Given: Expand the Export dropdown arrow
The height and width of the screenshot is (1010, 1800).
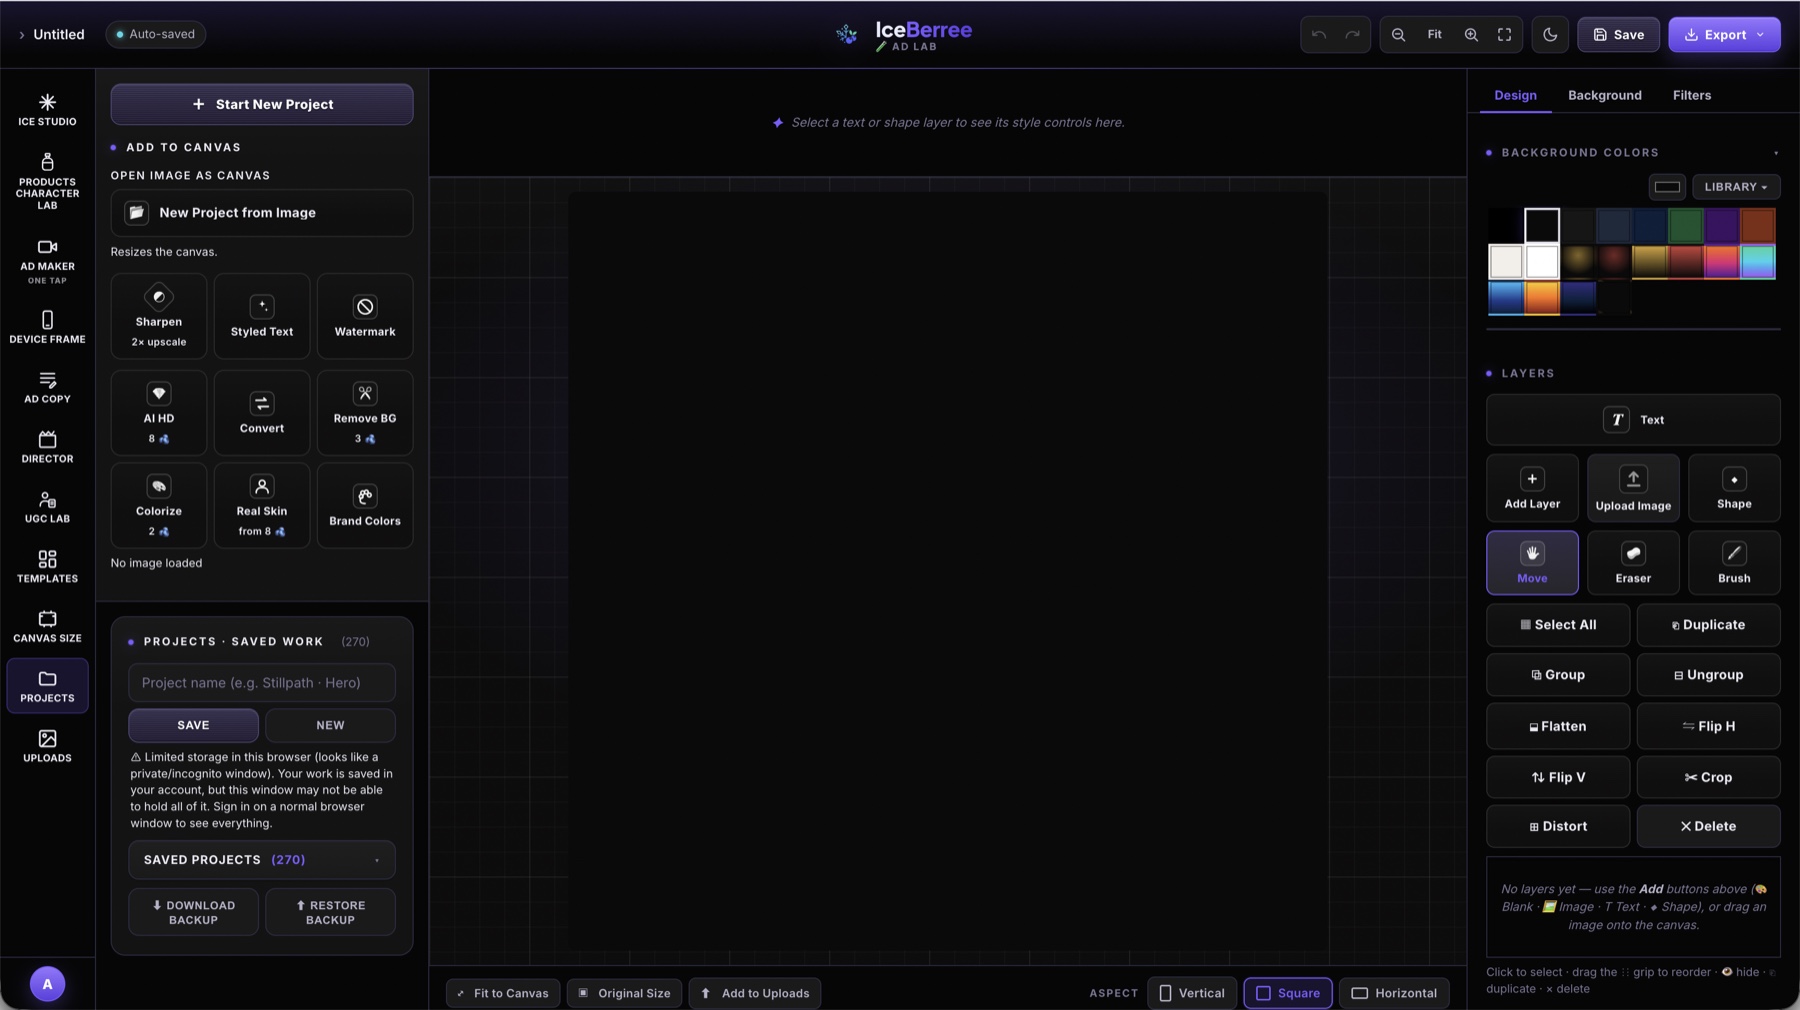Looking at the screenshot, I should pyautogui.click(x=1761, y=34).
